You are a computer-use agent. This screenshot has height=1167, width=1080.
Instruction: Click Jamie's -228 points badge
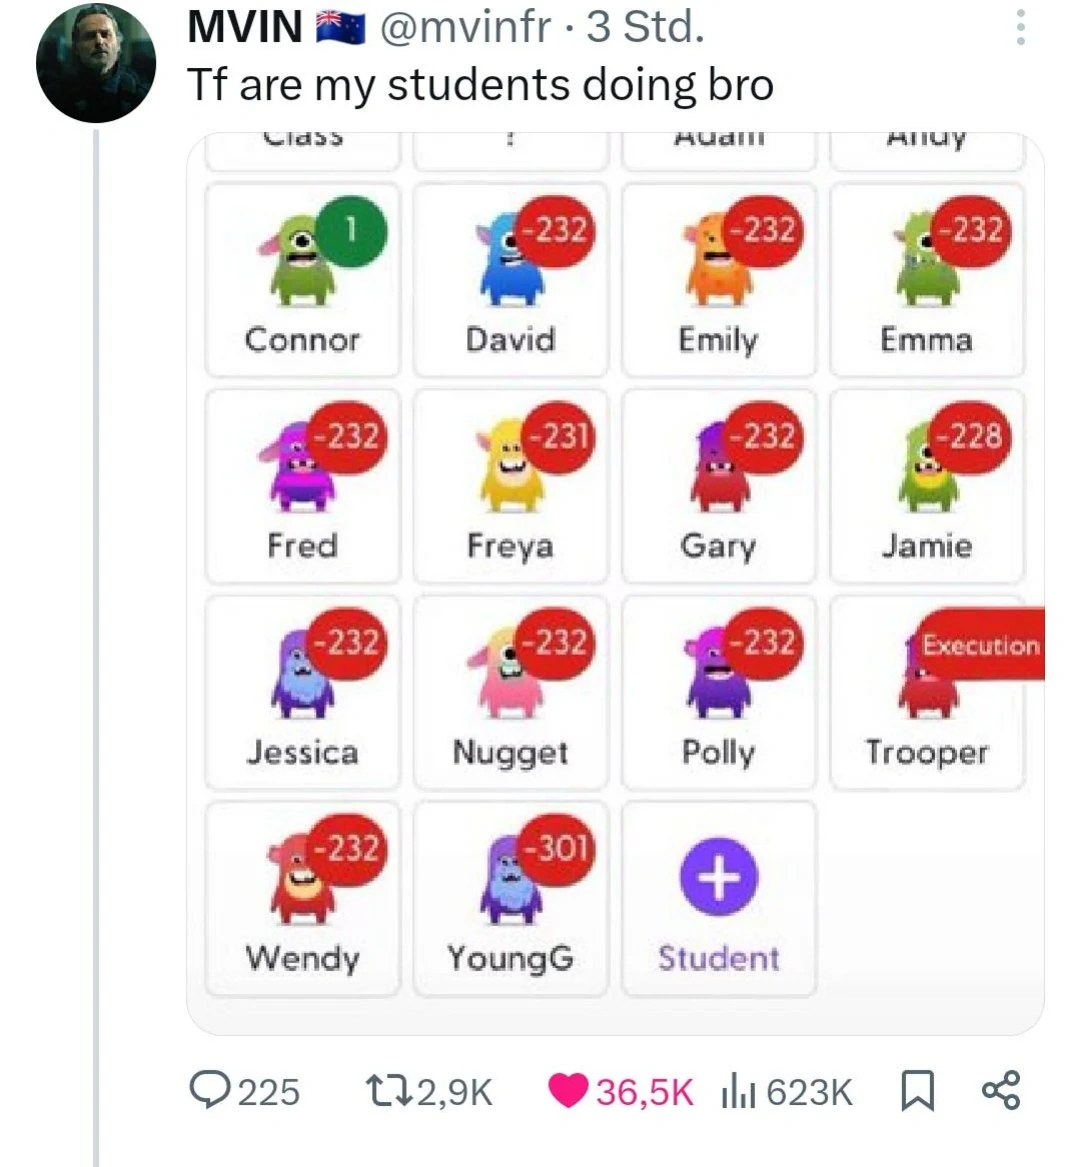click(968, 437)
